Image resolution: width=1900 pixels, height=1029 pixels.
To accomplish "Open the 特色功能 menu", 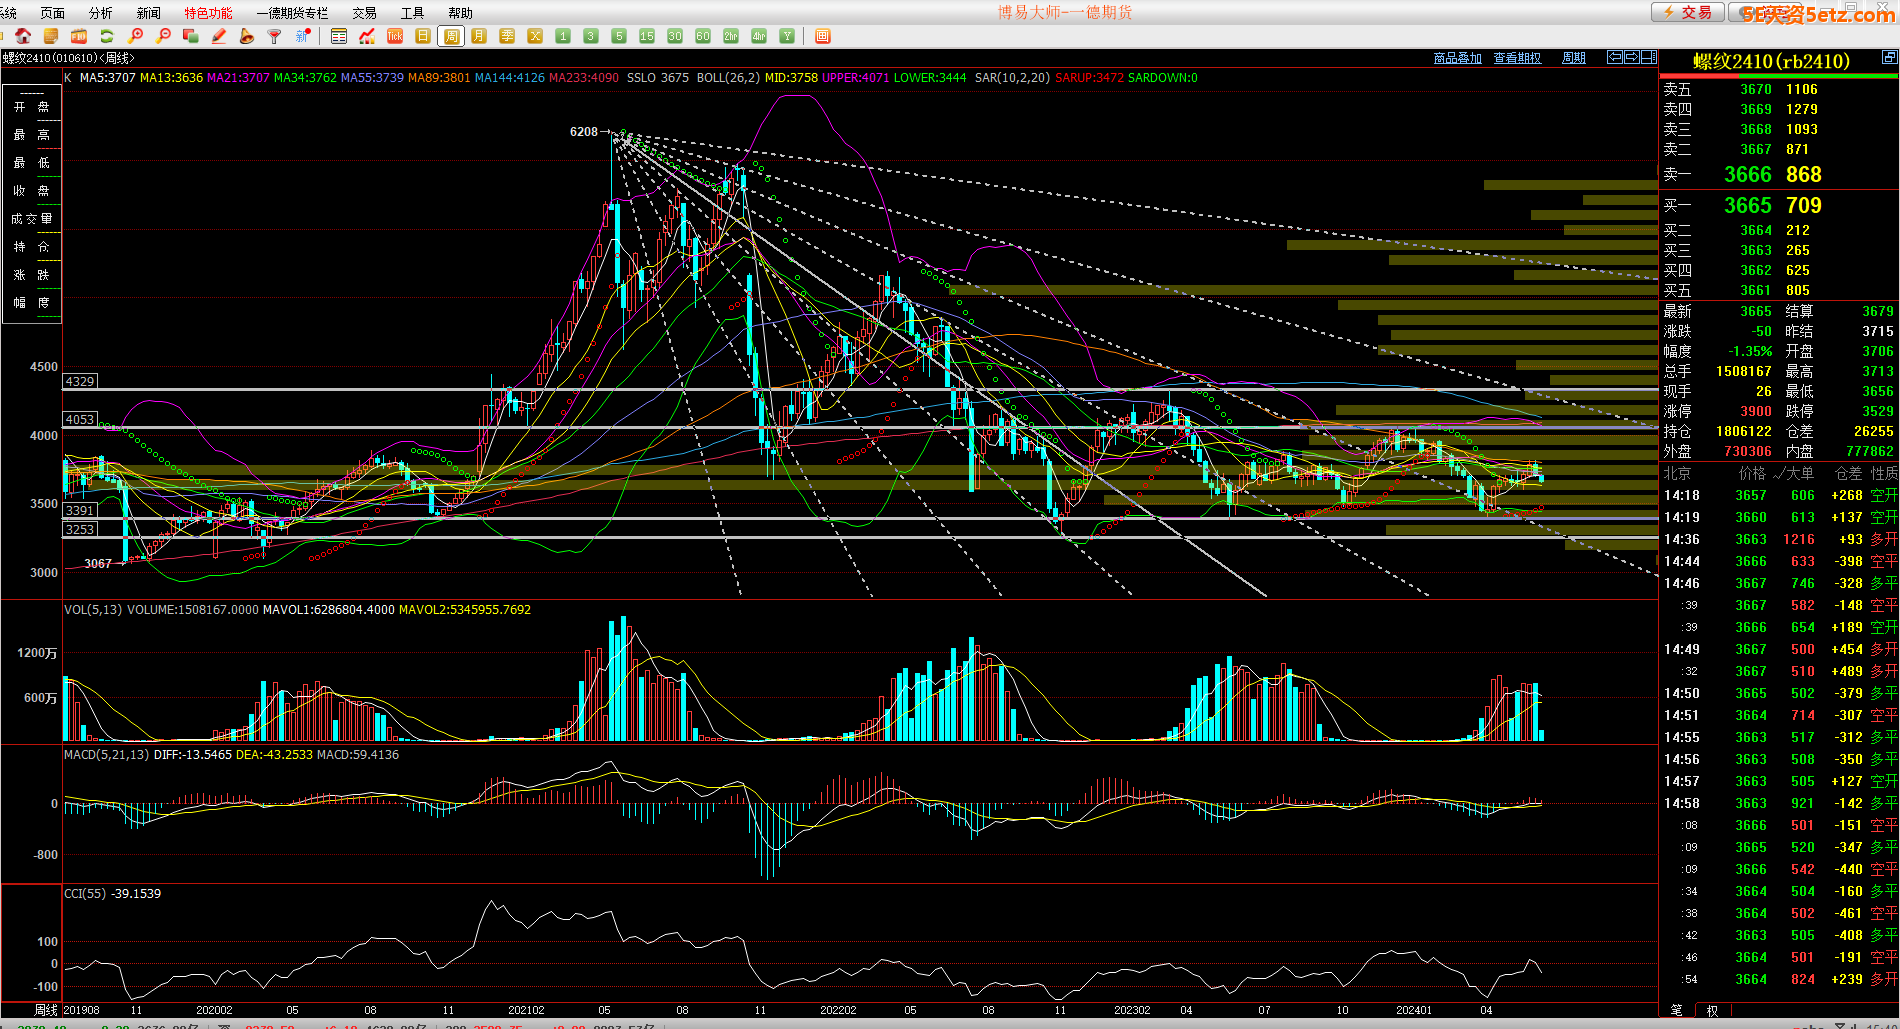I will 208,13.
